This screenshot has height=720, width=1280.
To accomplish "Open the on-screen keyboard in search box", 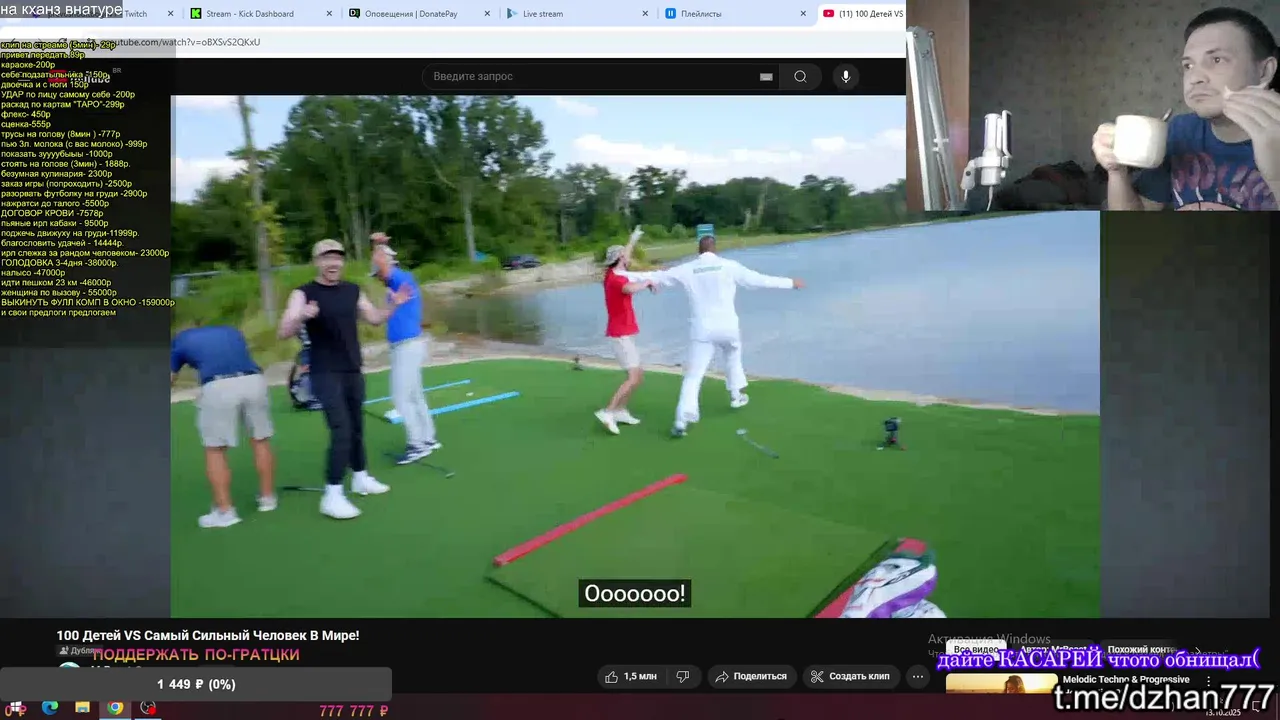I will pos(766,76).
